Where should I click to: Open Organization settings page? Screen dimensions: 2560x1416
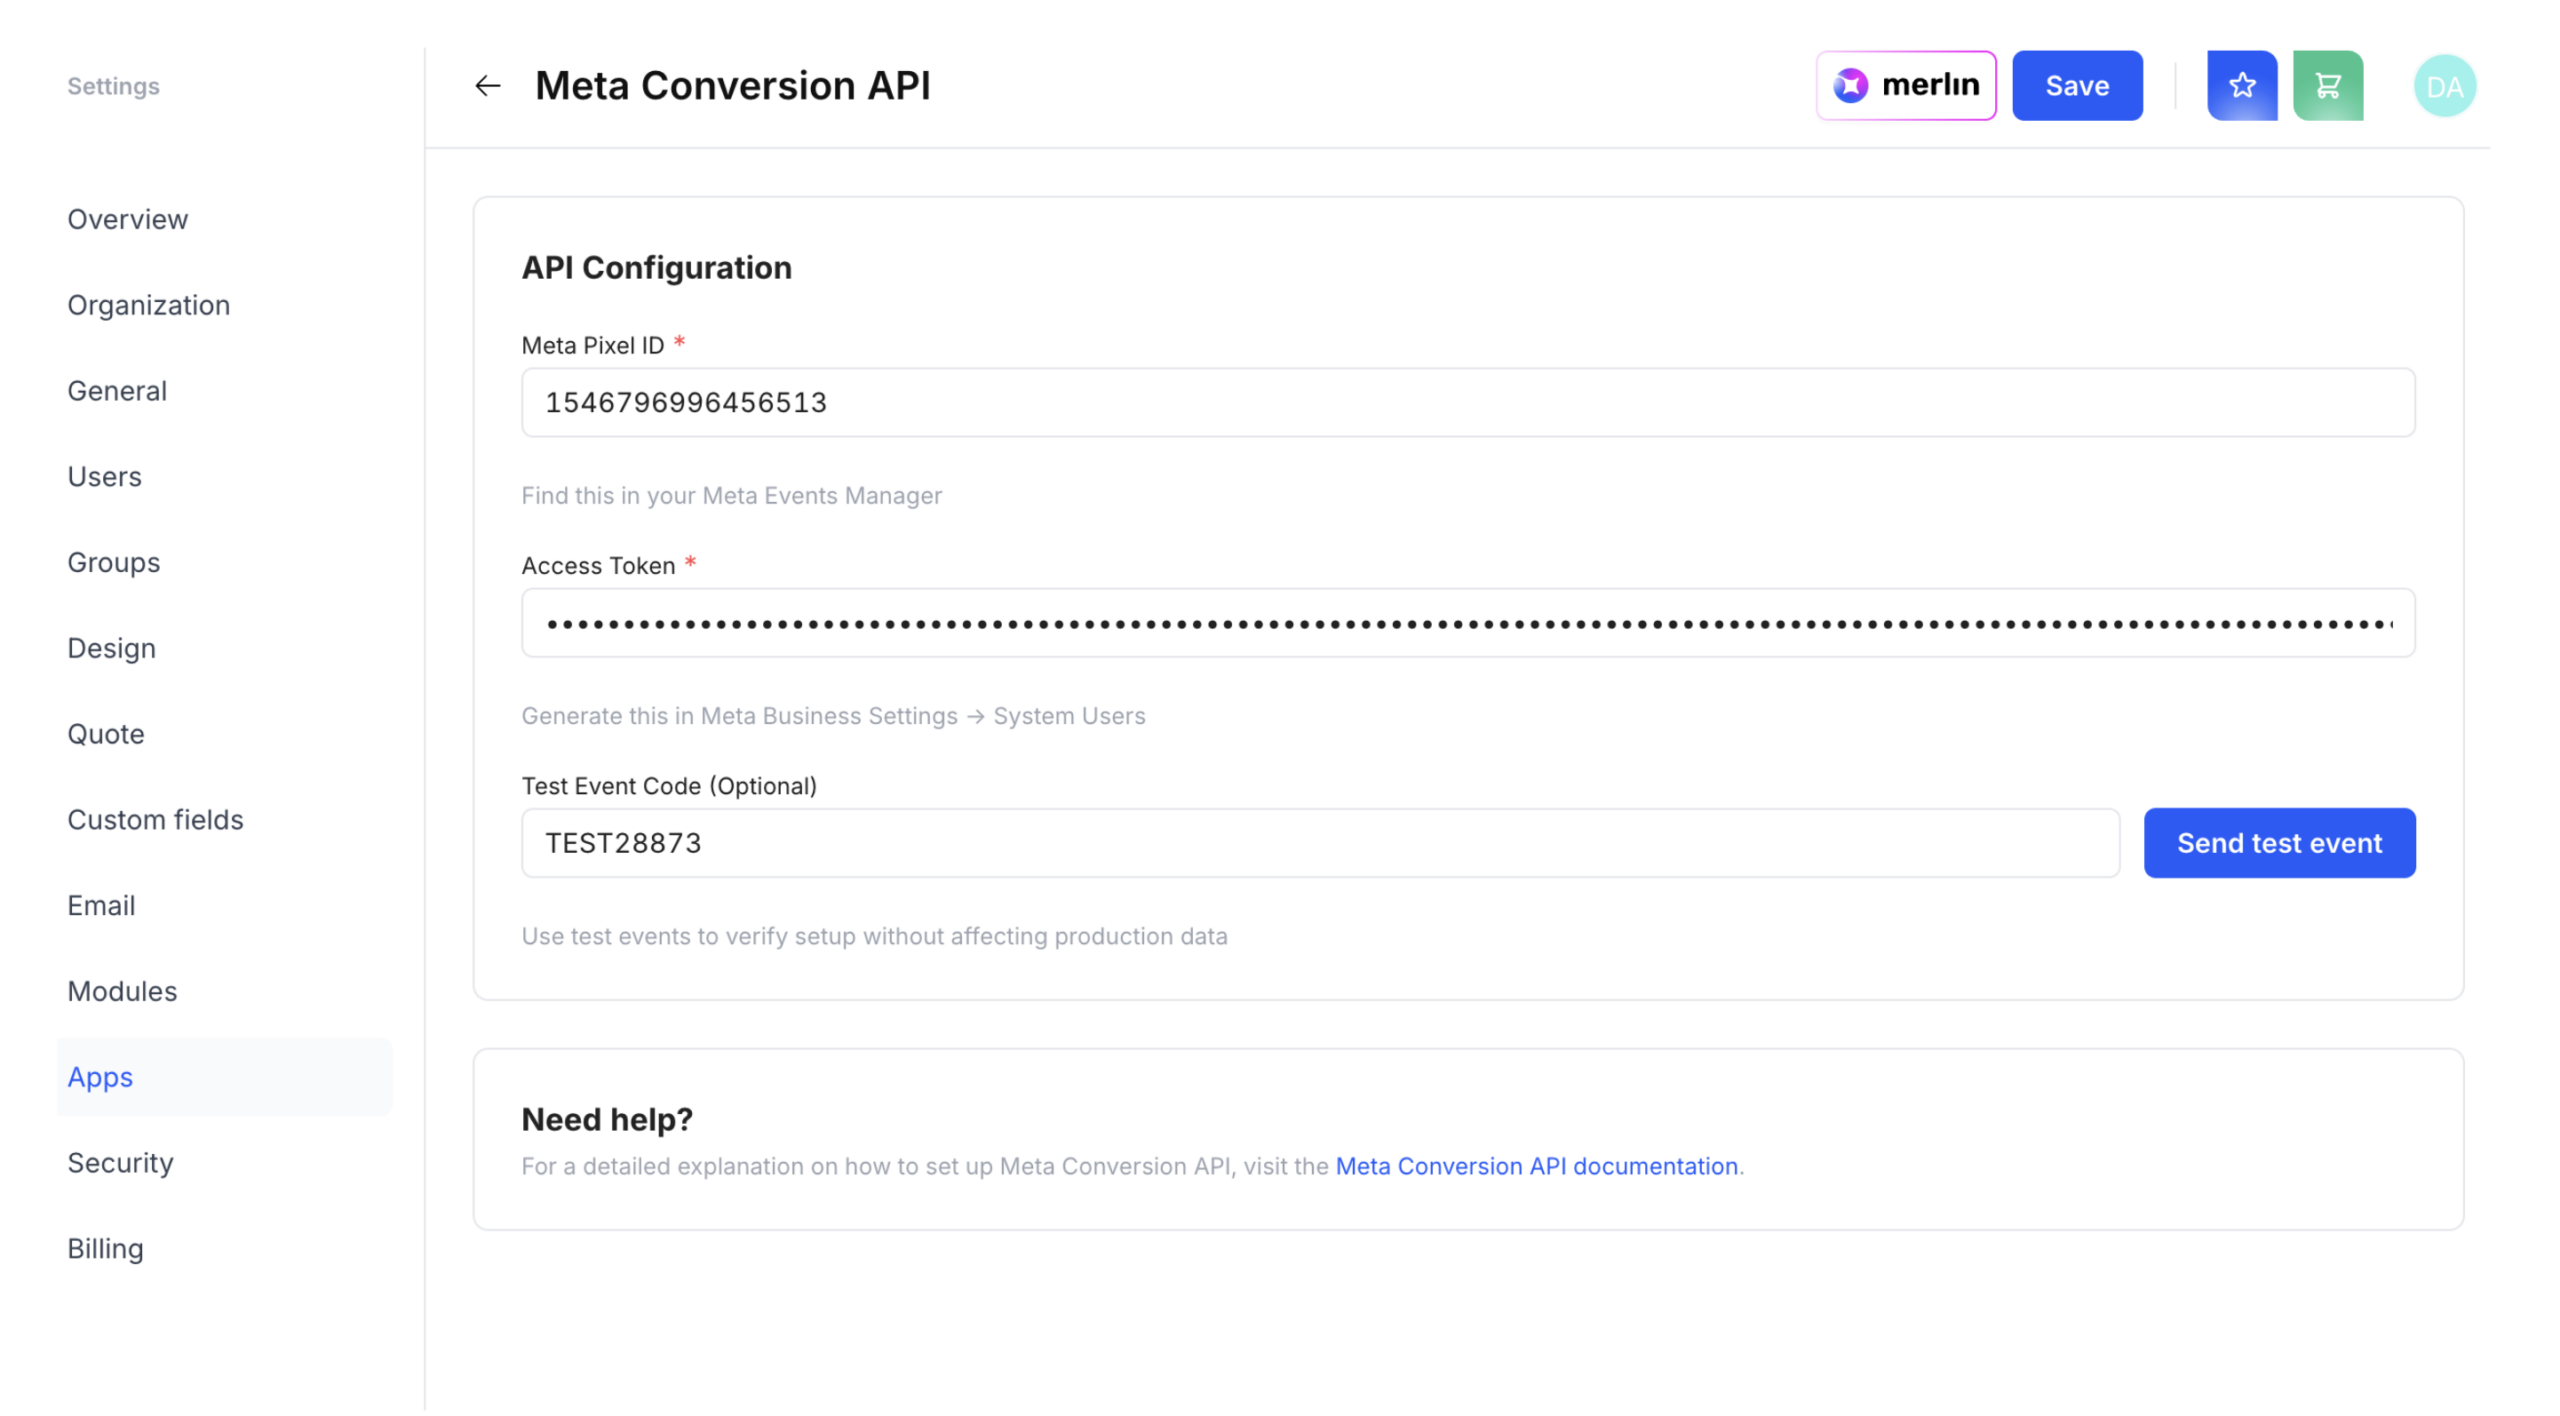tap(149, 305)
